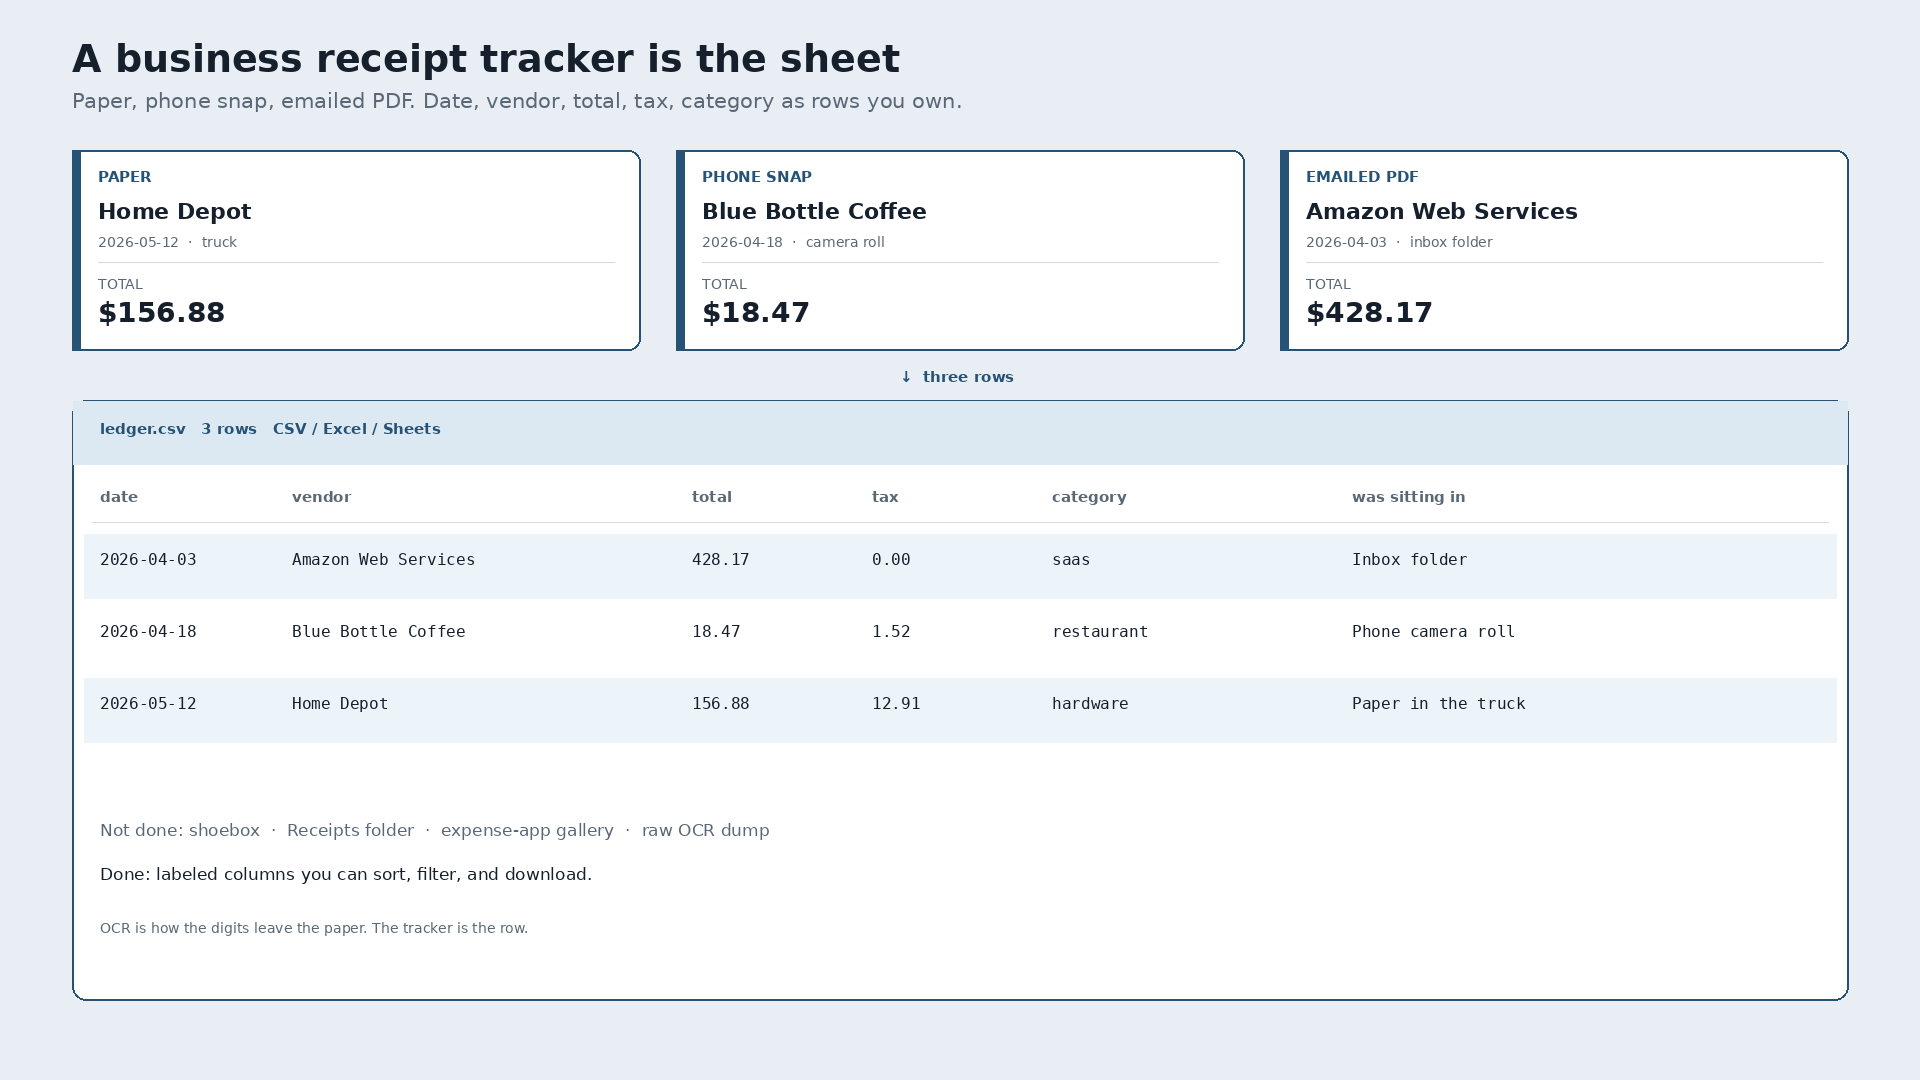Click the ledger.csv file name
The image size is (1920, 1080).
pos(143,429)
